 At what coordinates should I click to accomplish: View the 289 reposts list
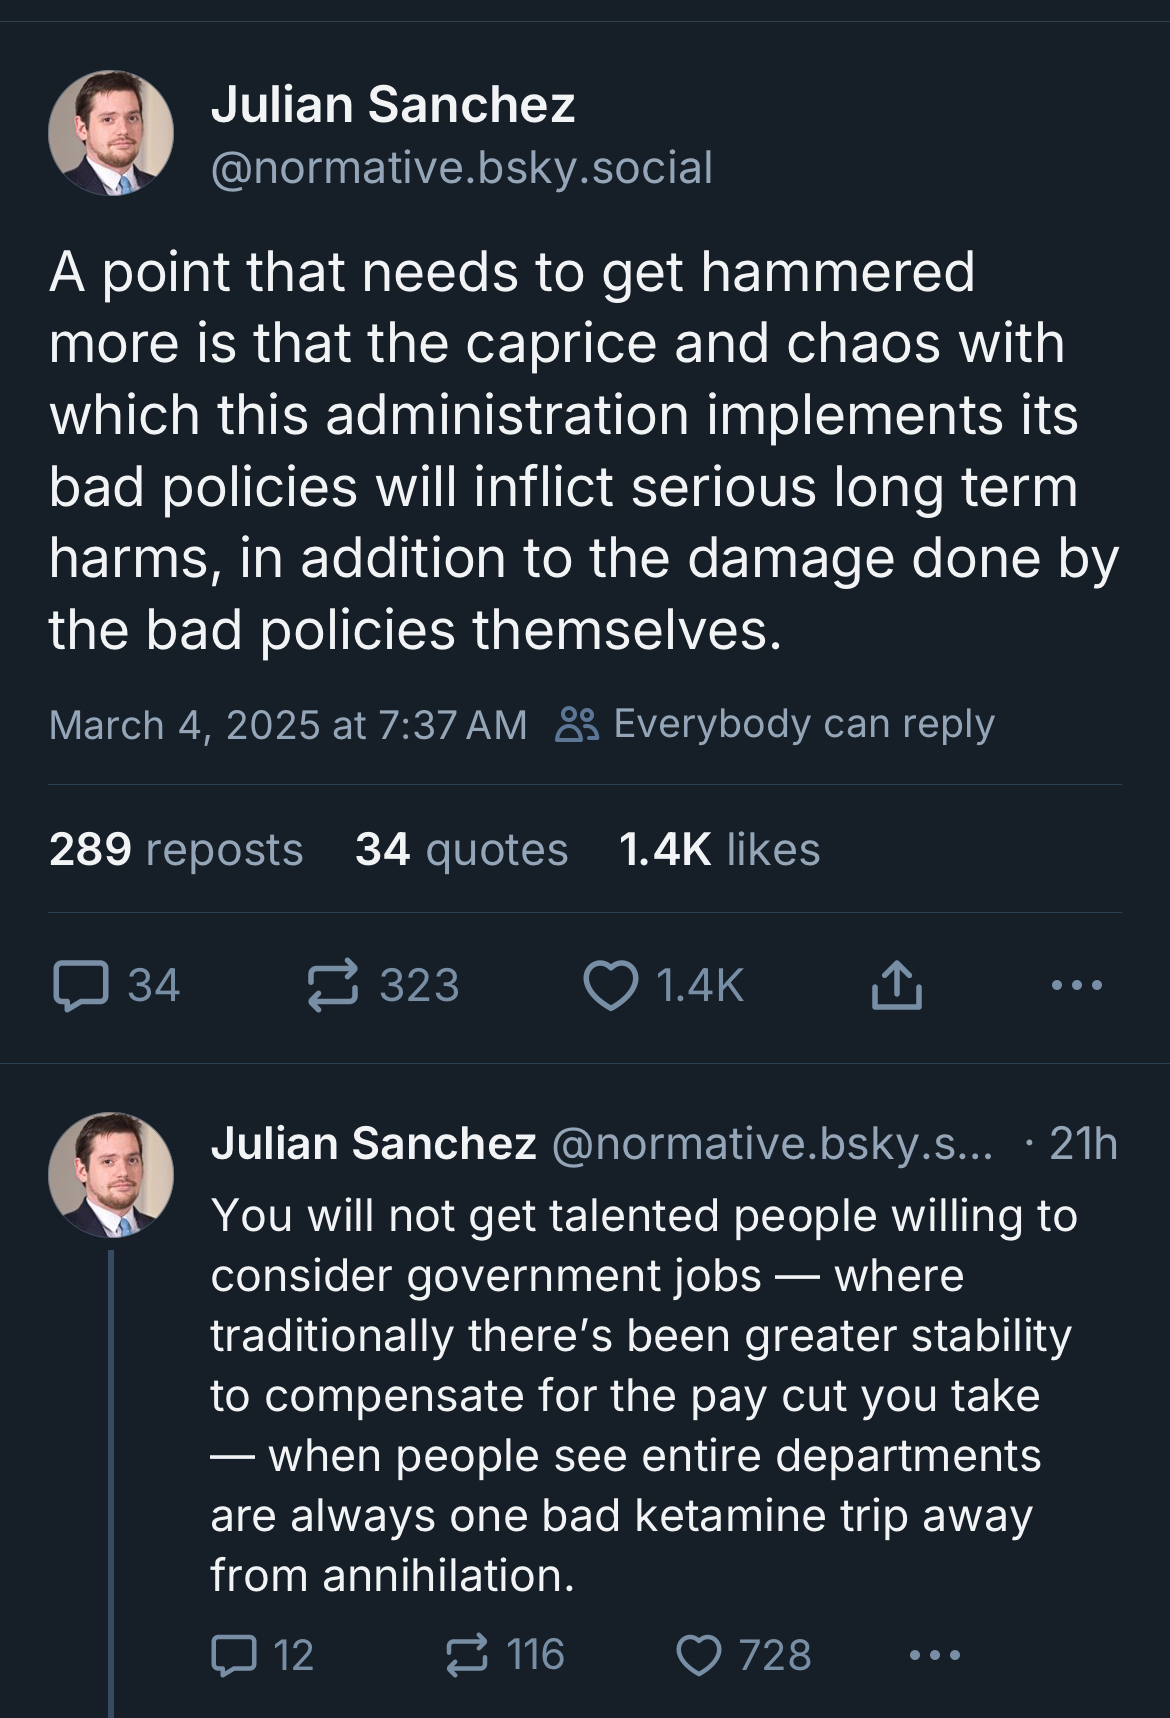point(175,849)
